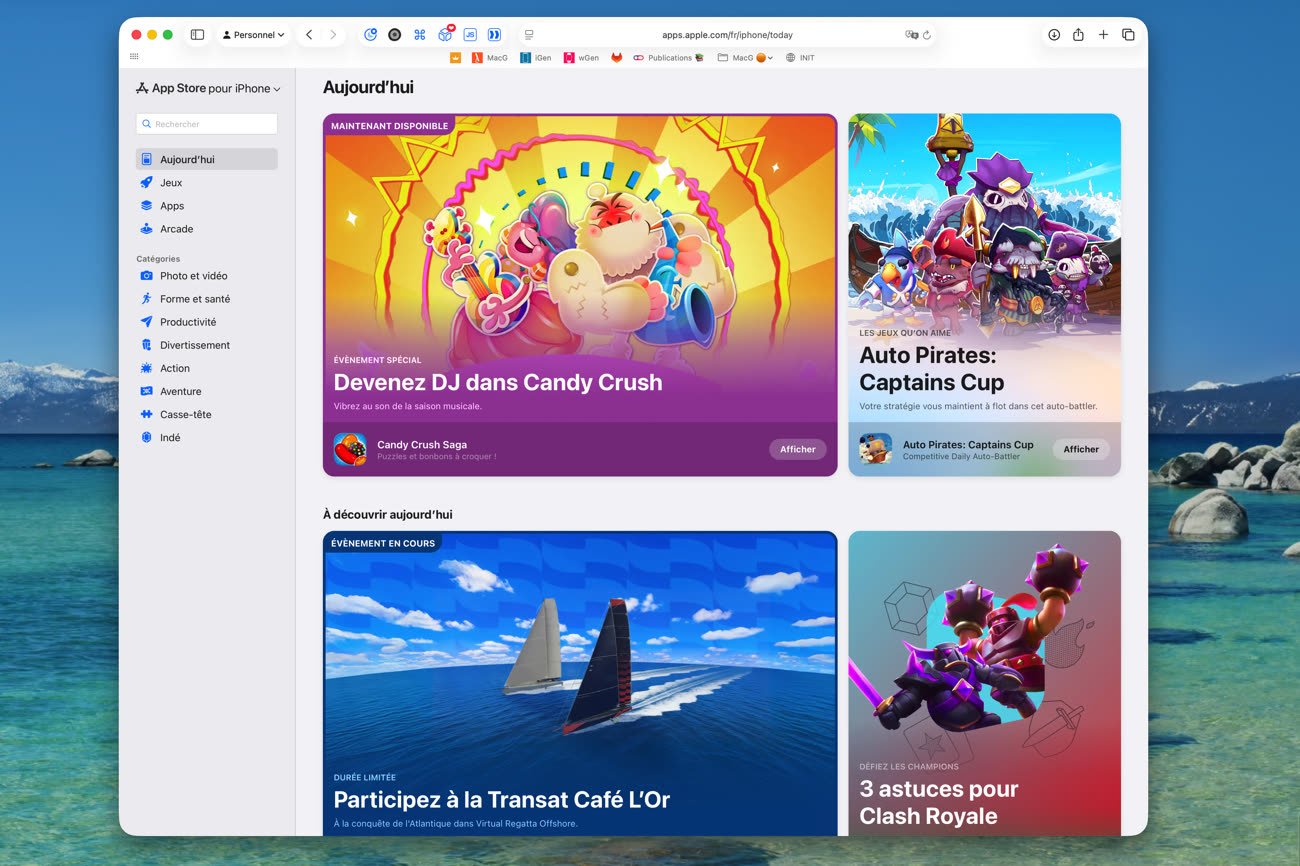Click the Candy Crush Saga app icon
This screenshot has height=866, width=1300.
tap(350, 450)
